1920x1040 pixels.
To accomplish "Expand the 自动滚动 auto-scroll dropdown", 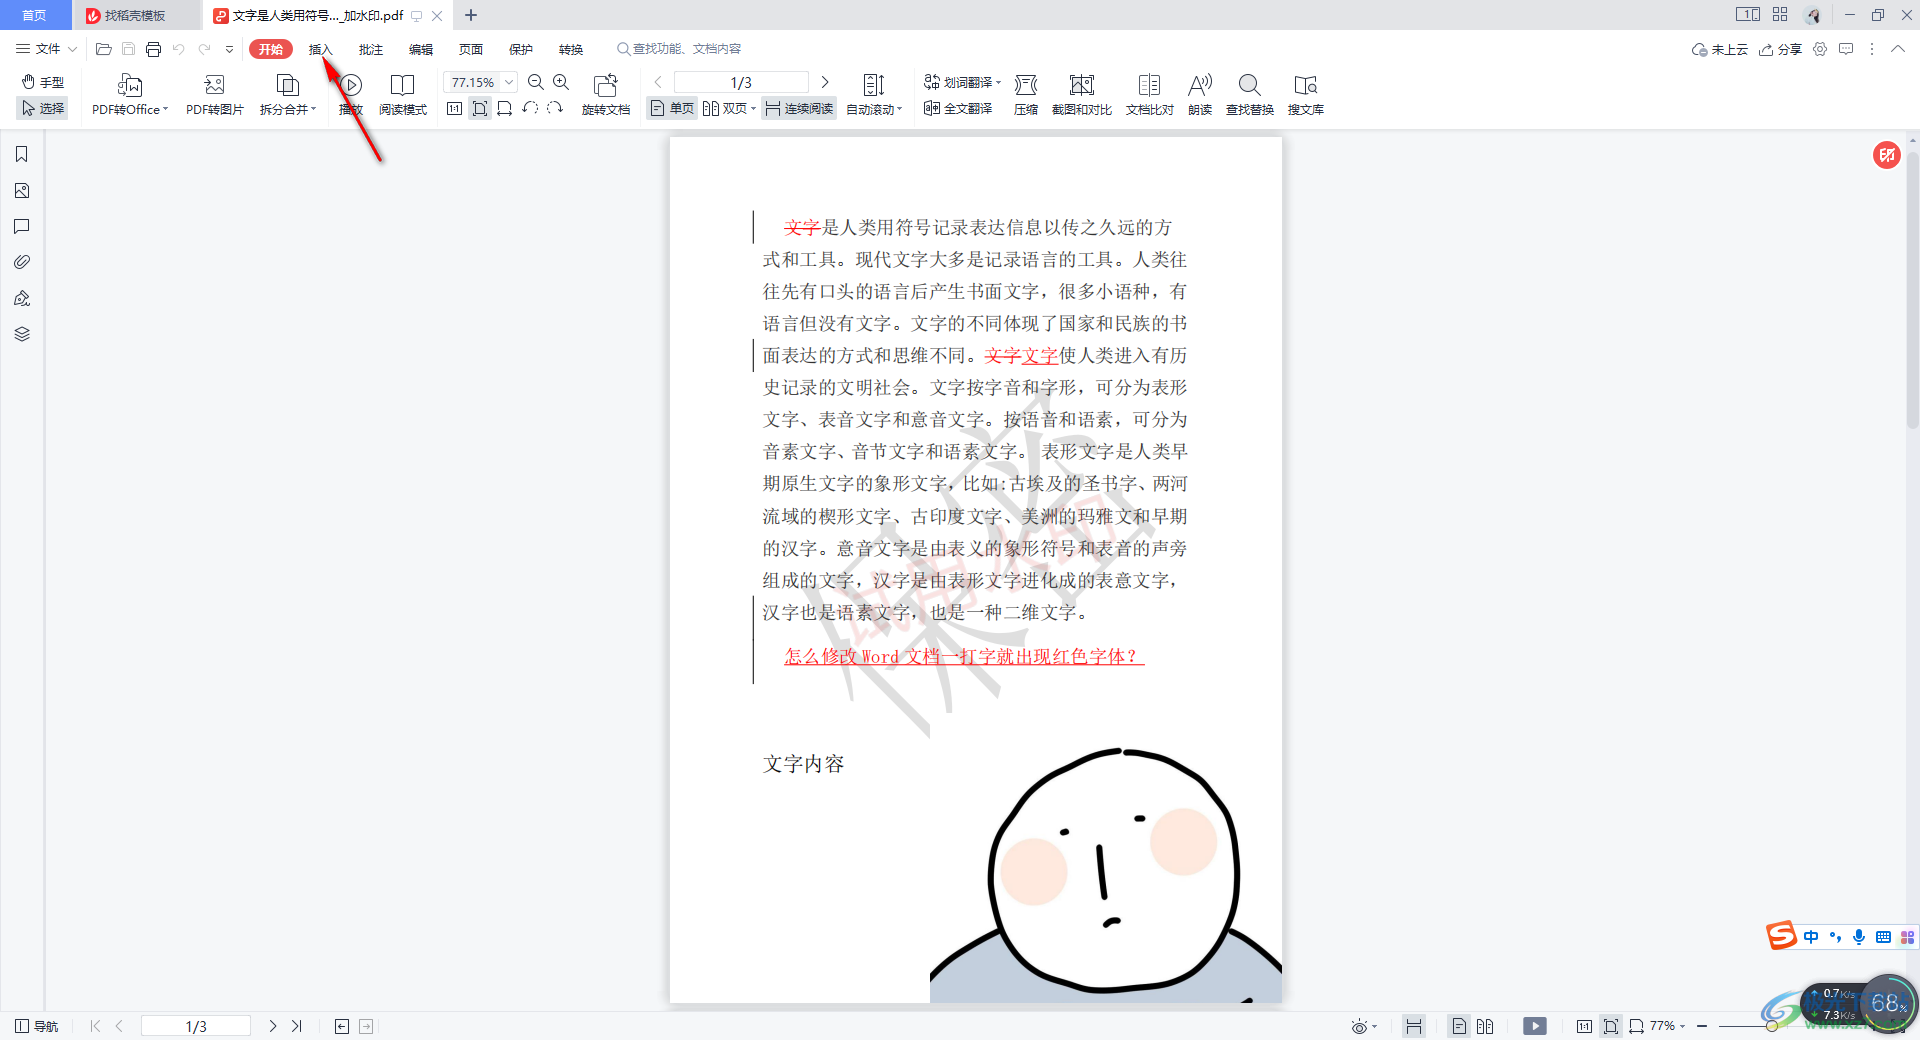I will point(874,96).
